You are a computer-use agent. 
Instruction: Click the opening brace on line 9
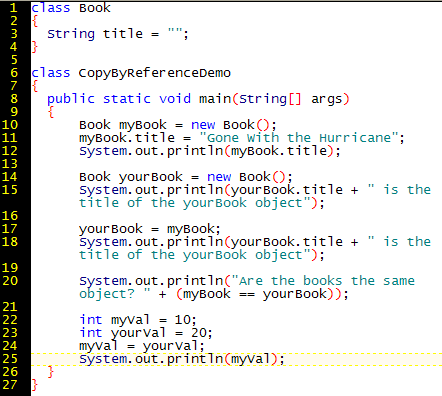click(51, 112)
